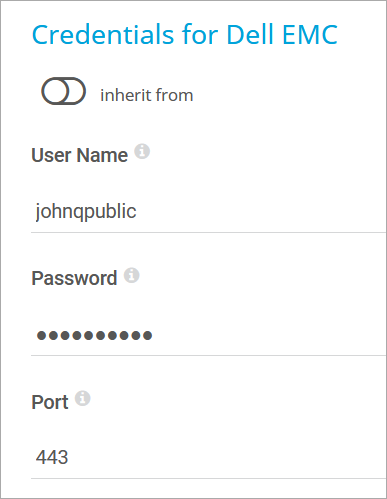Select the User Name label
Screen dimensions: 387x499
click(x=79, y=155)
